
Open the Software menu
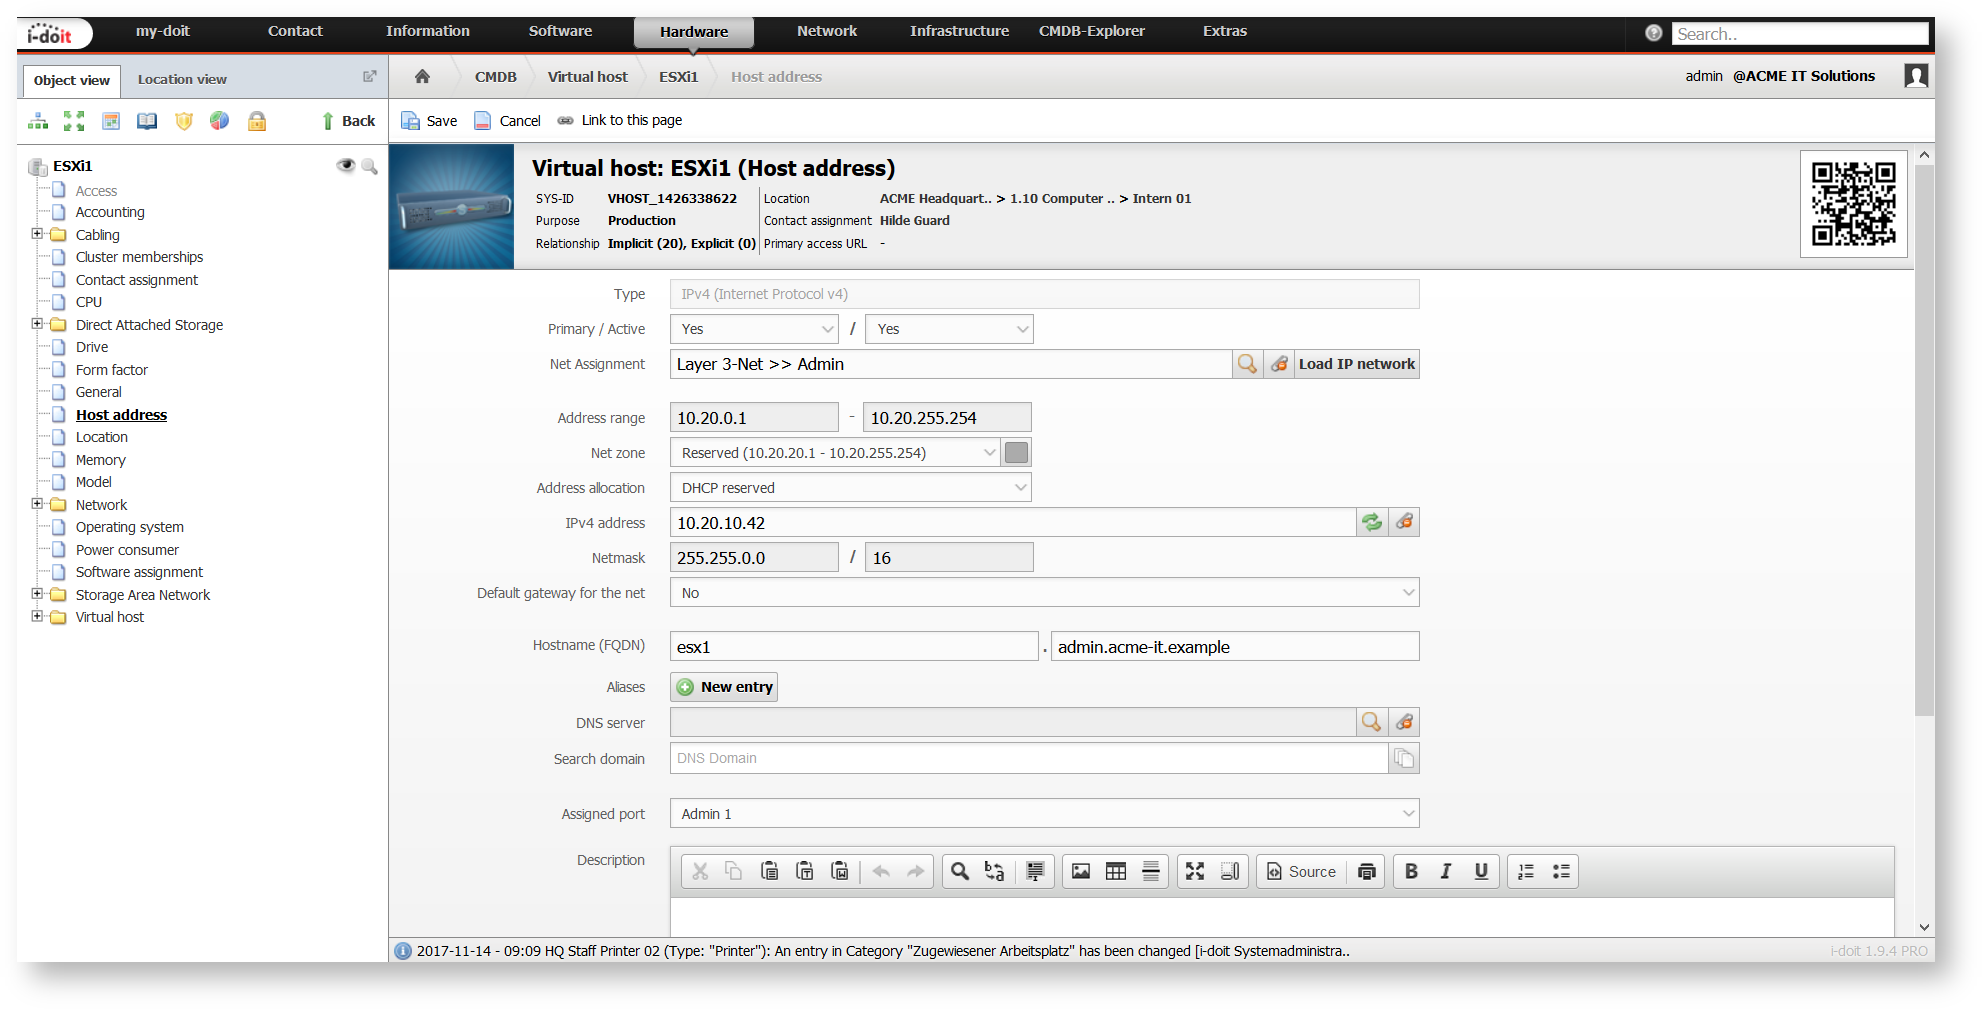point(560,31)
